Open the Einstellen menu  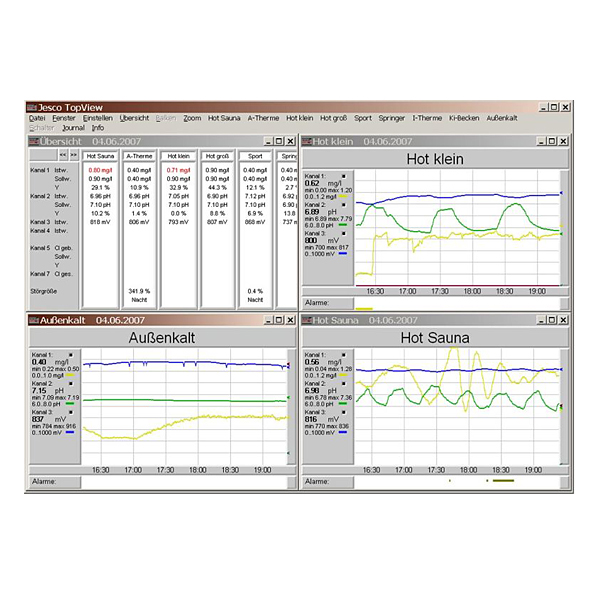[x=98, y=118]
